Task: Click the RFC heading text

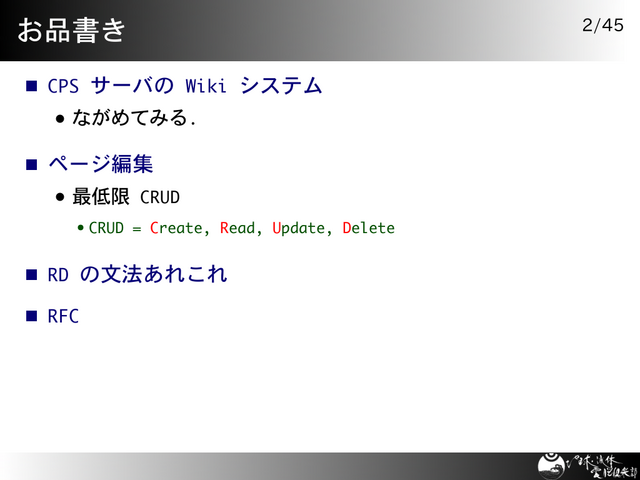Action: (x=63, y=317)
